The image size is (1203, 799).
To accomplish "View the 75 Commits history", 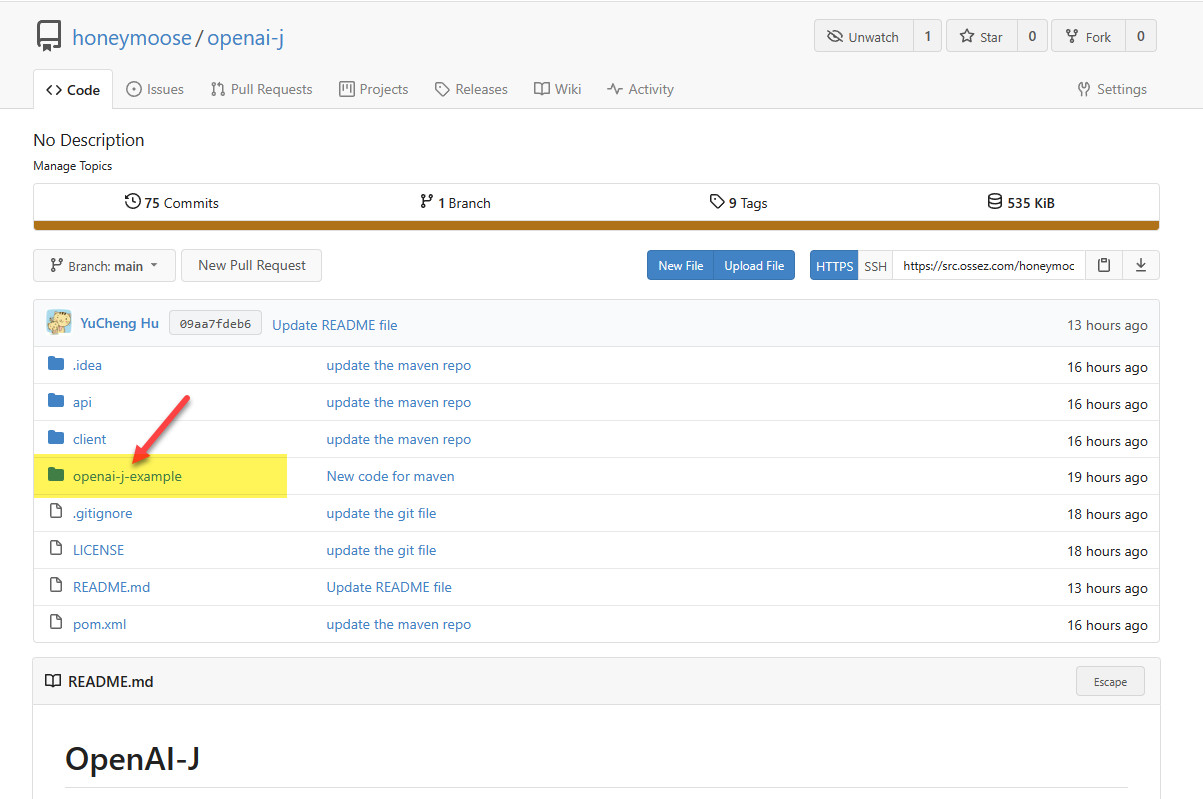I will click(171, 202).
